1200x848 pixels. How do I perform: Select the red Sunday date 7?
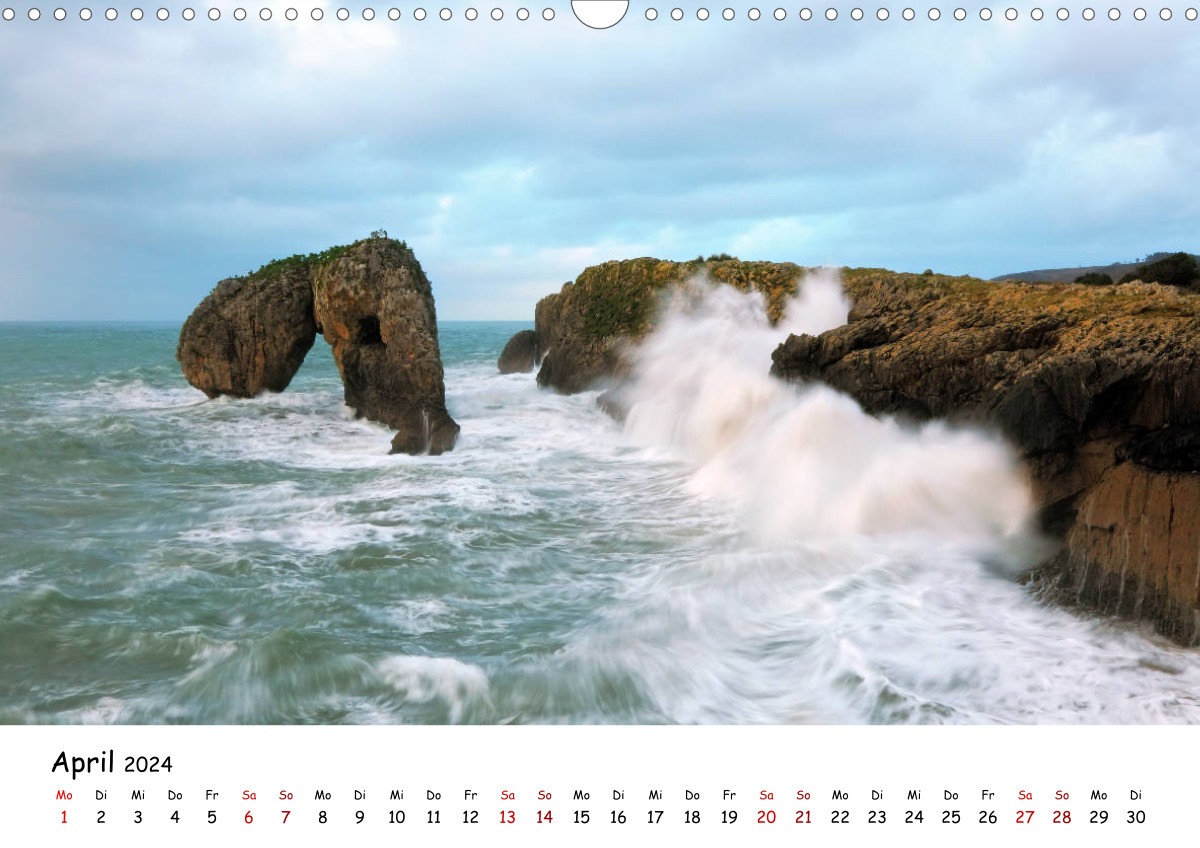286,817
